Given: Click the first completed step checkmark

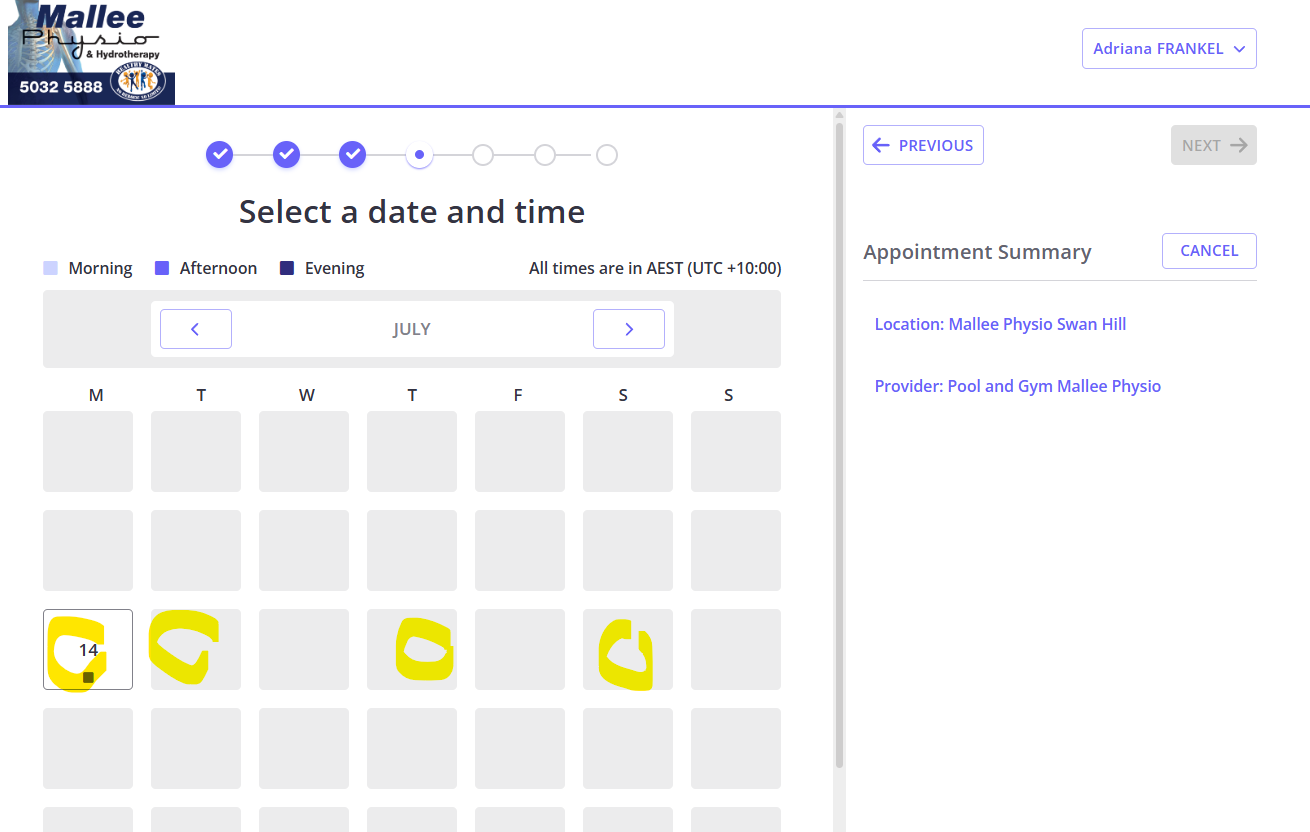Looking at the screenshot, I should (x=220, y=155).
